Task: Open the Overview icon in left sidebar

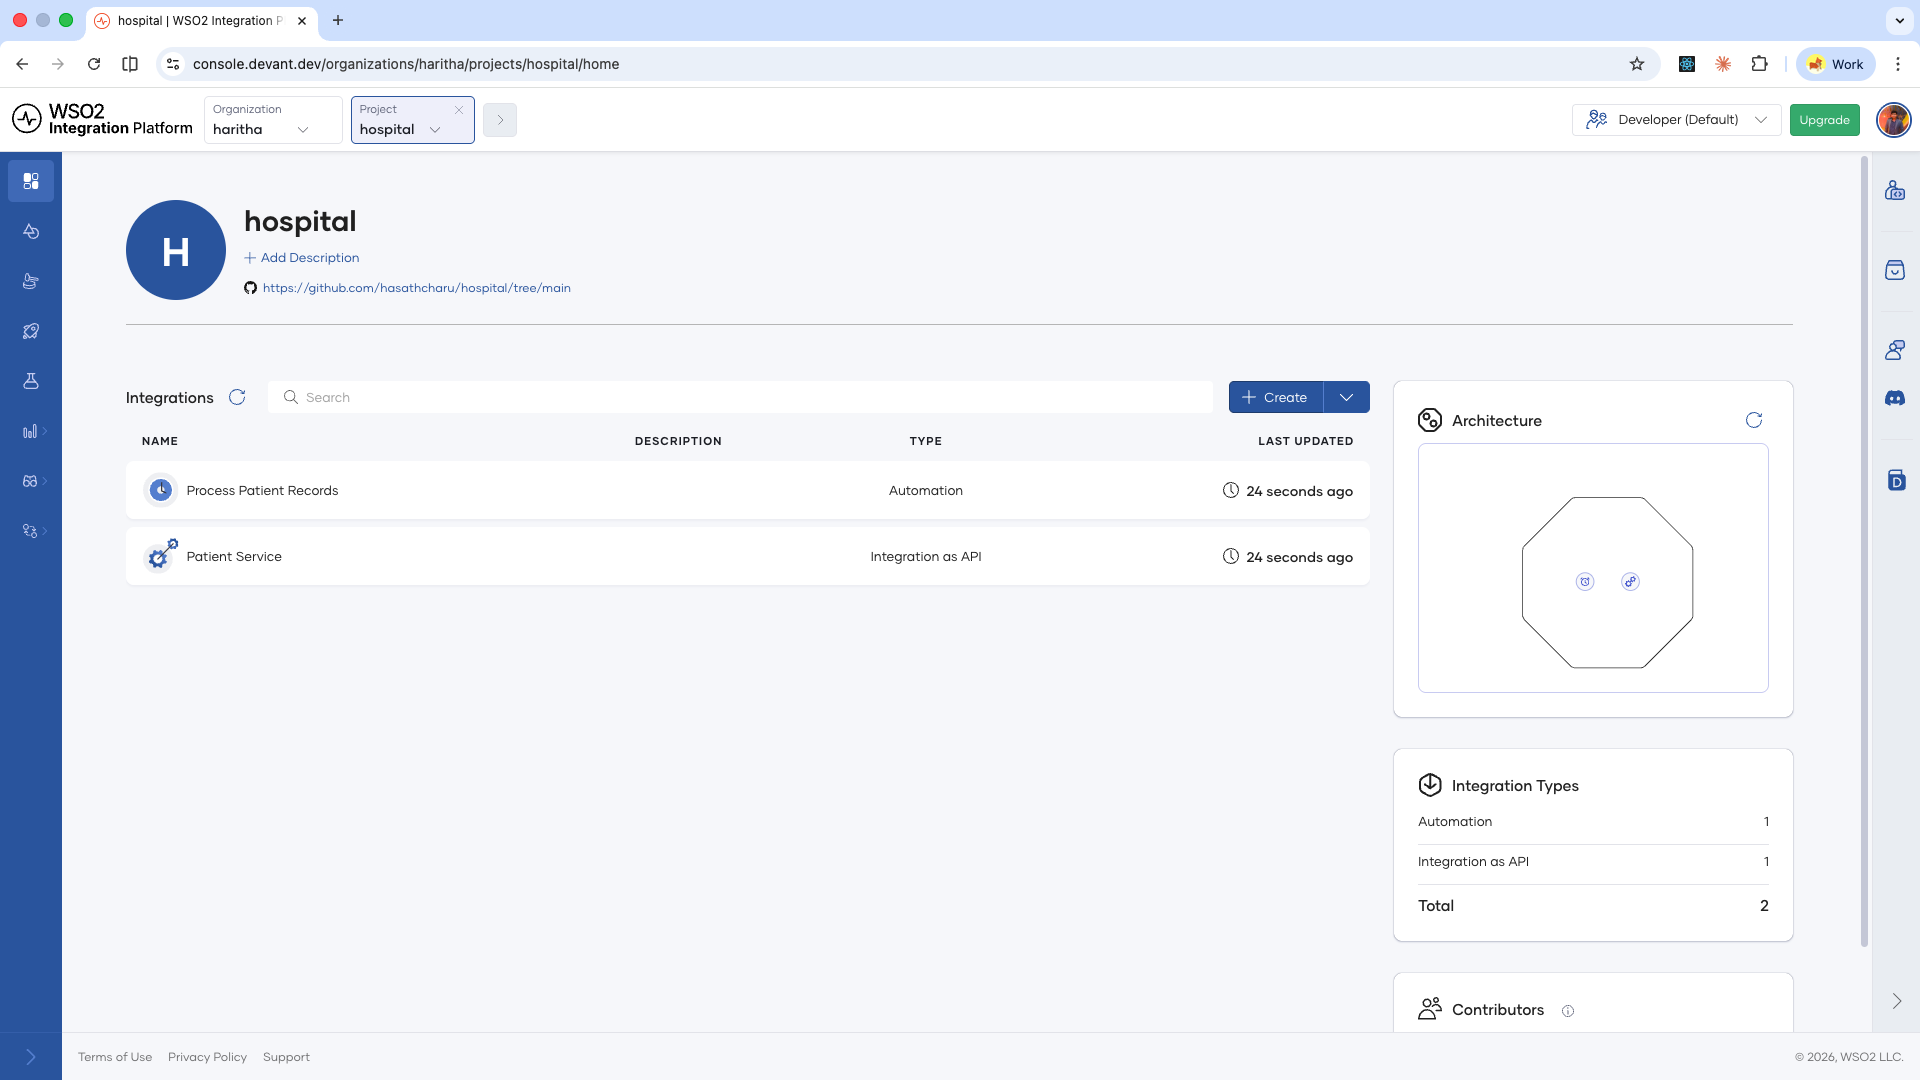Action: 31,181
